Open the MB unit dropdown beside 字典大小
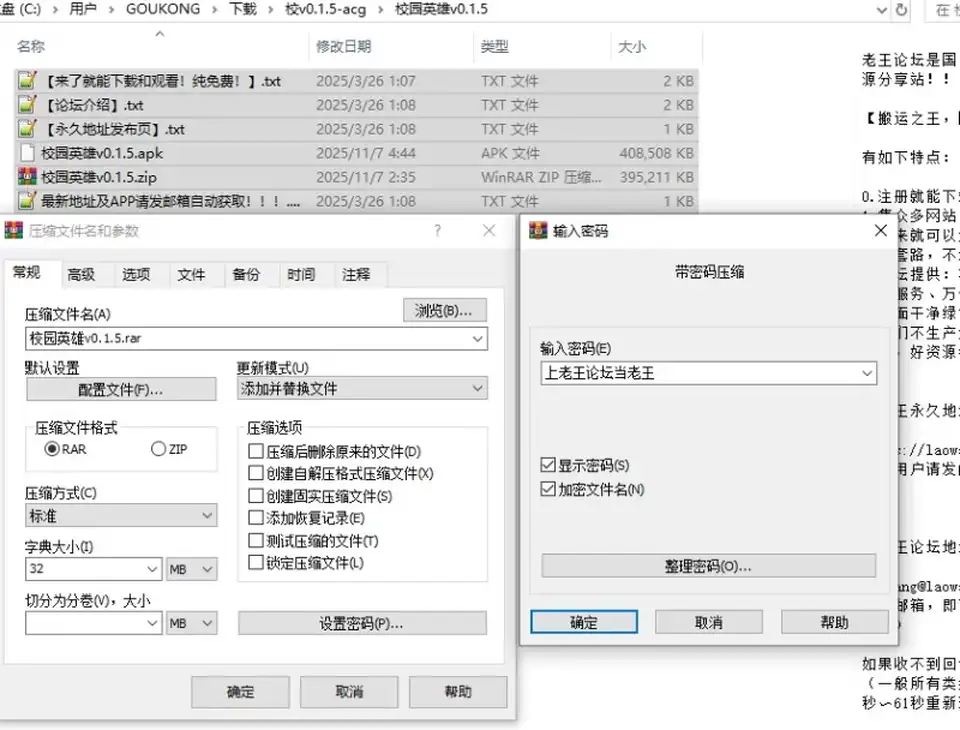 click(x=192, y=569)
